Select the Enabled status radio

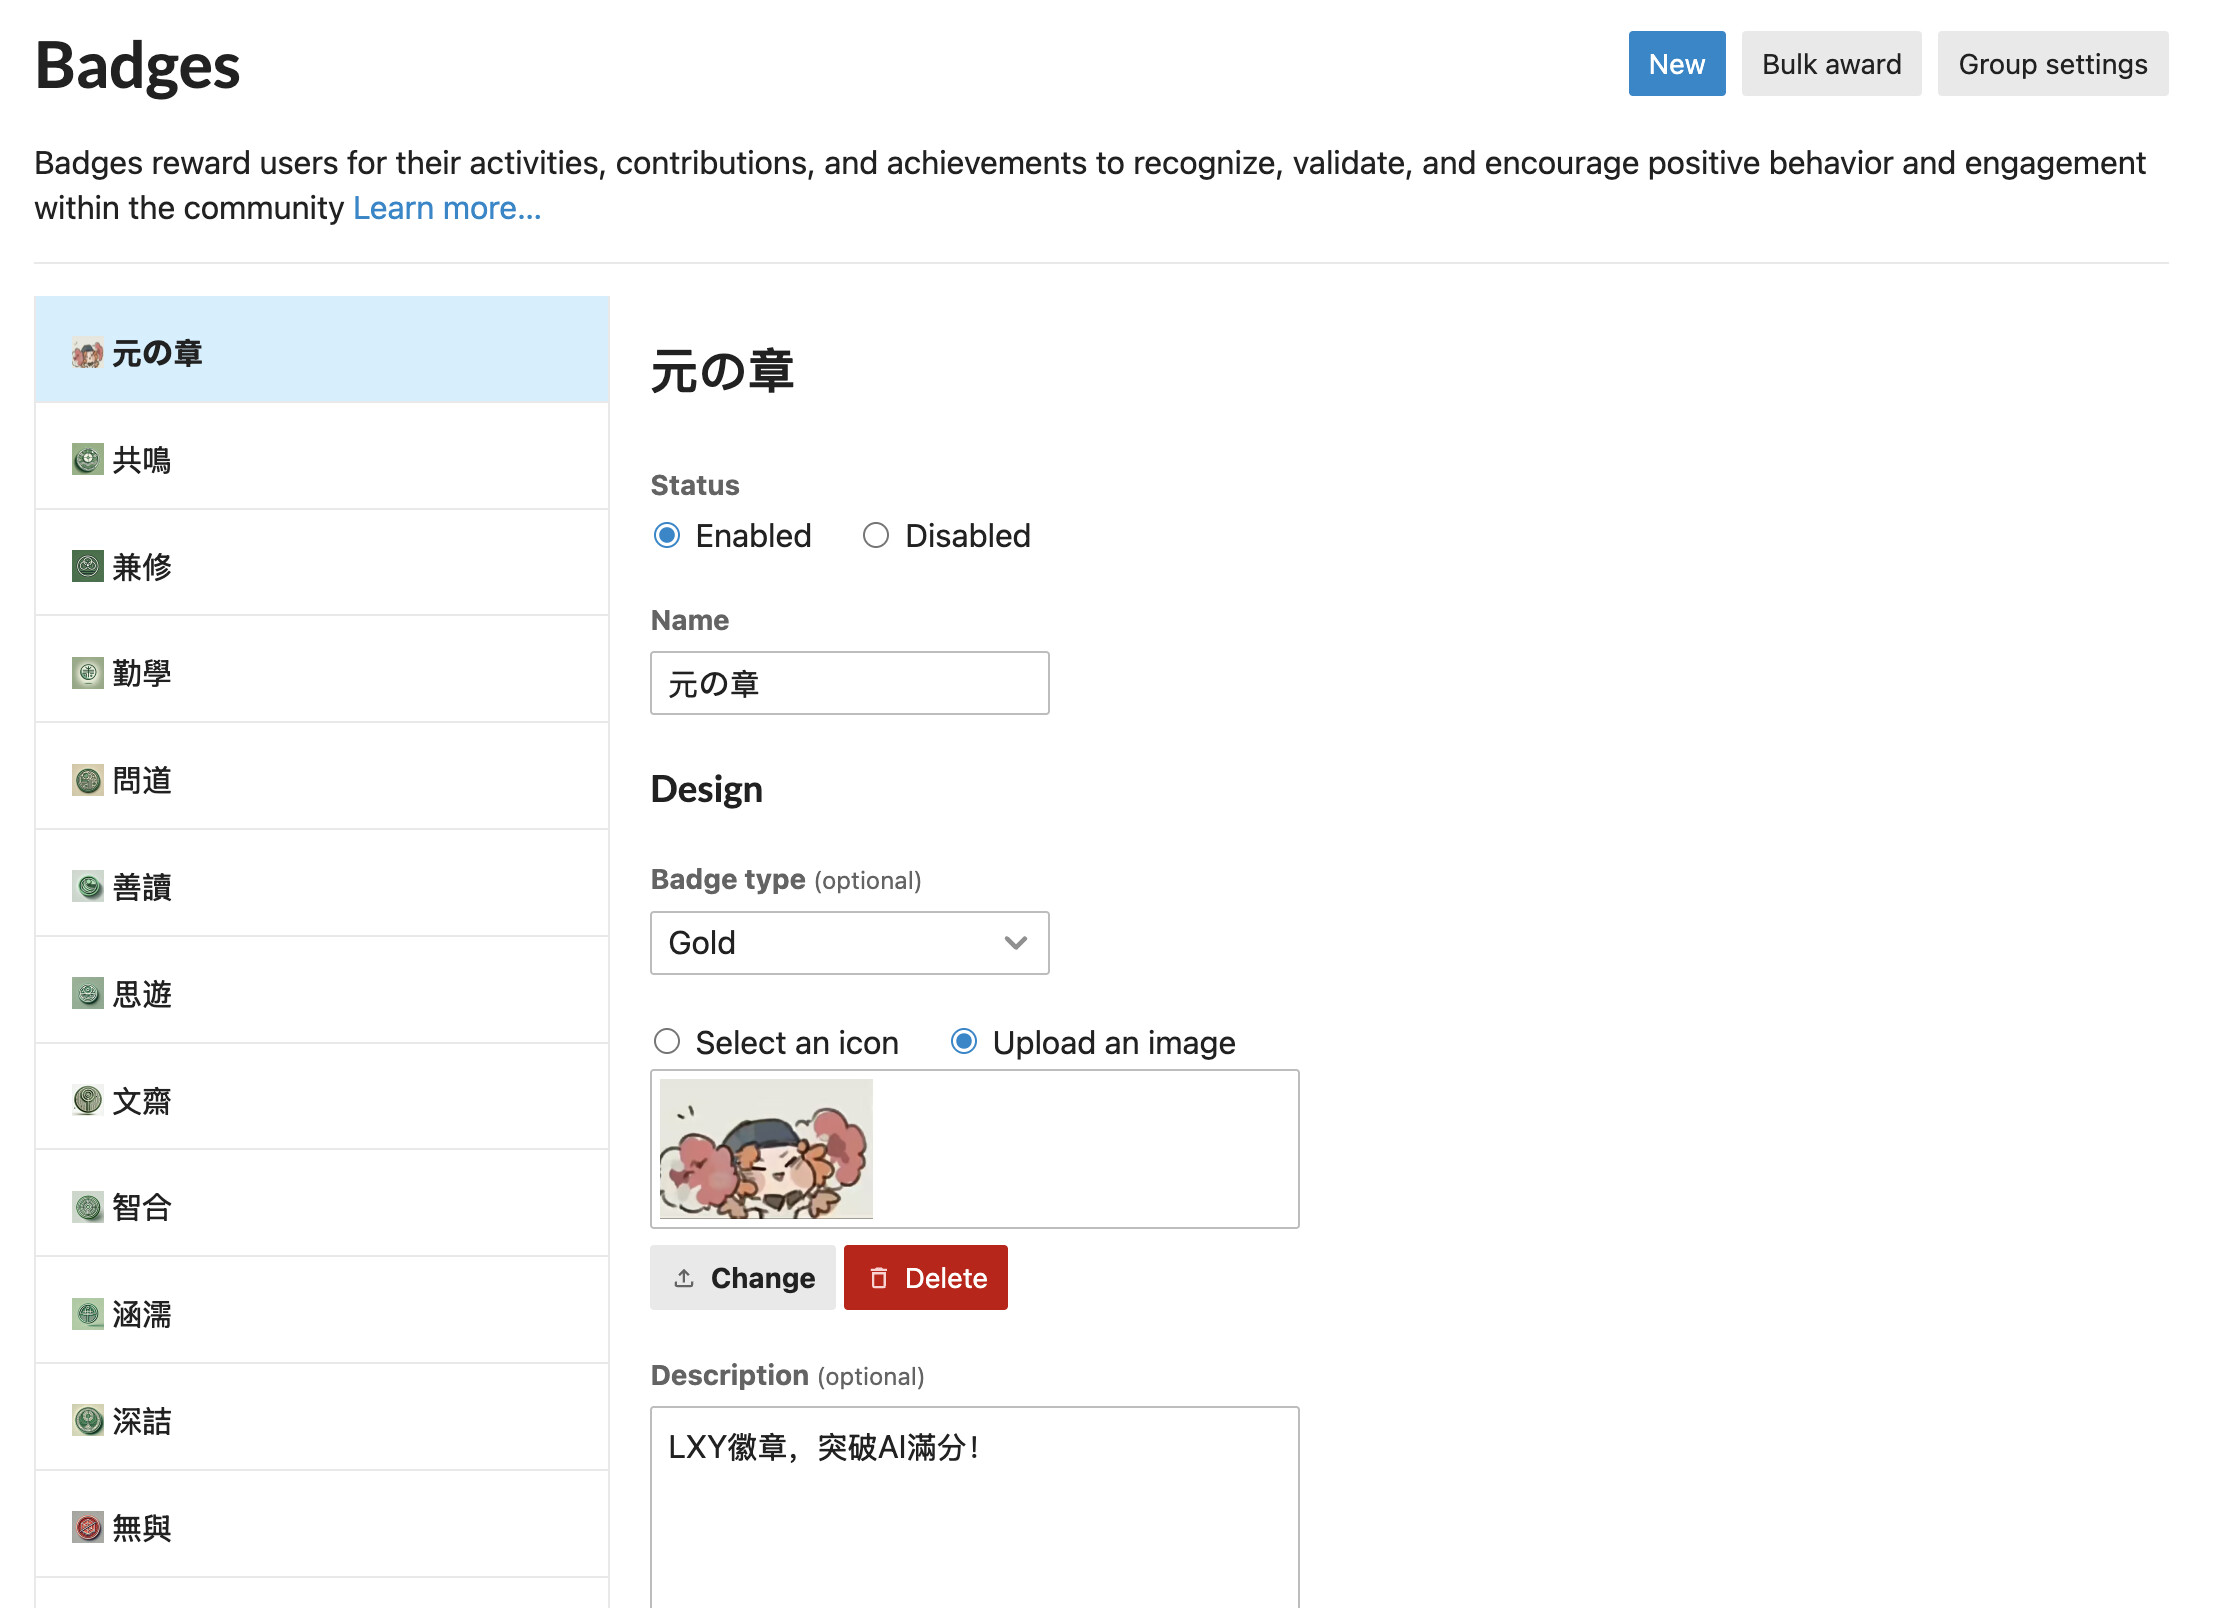[667, 536]
